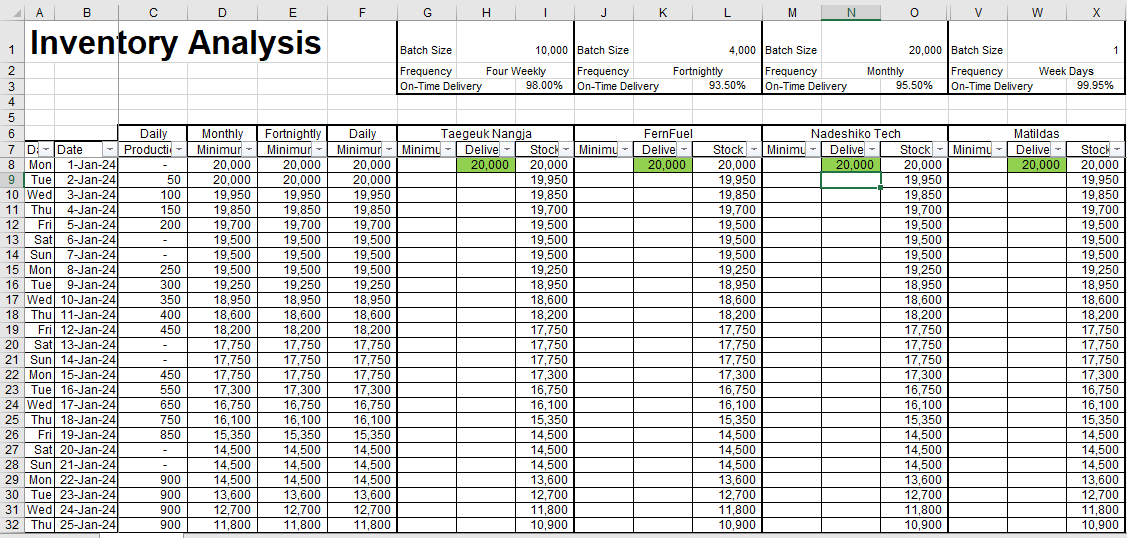The image size is (1127, 538).
Task: Select the Nadeshiko Tech group header cell
Action: (x=855, y=133)
